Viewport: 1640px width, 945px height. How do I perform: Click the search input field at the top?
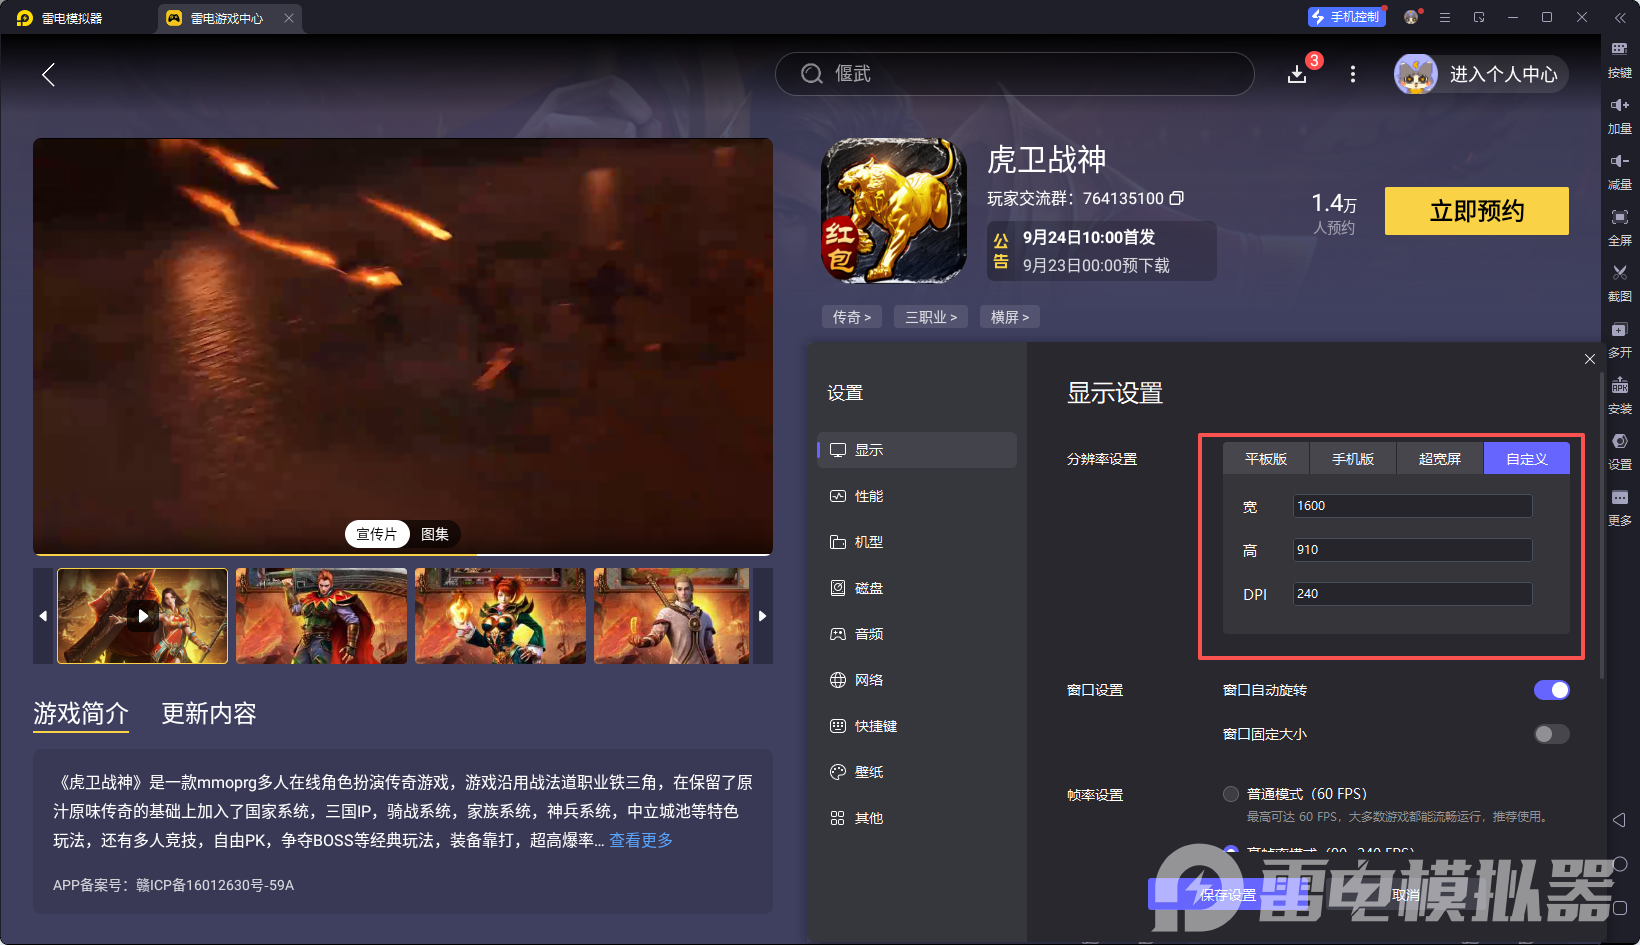click(1015, 73)
